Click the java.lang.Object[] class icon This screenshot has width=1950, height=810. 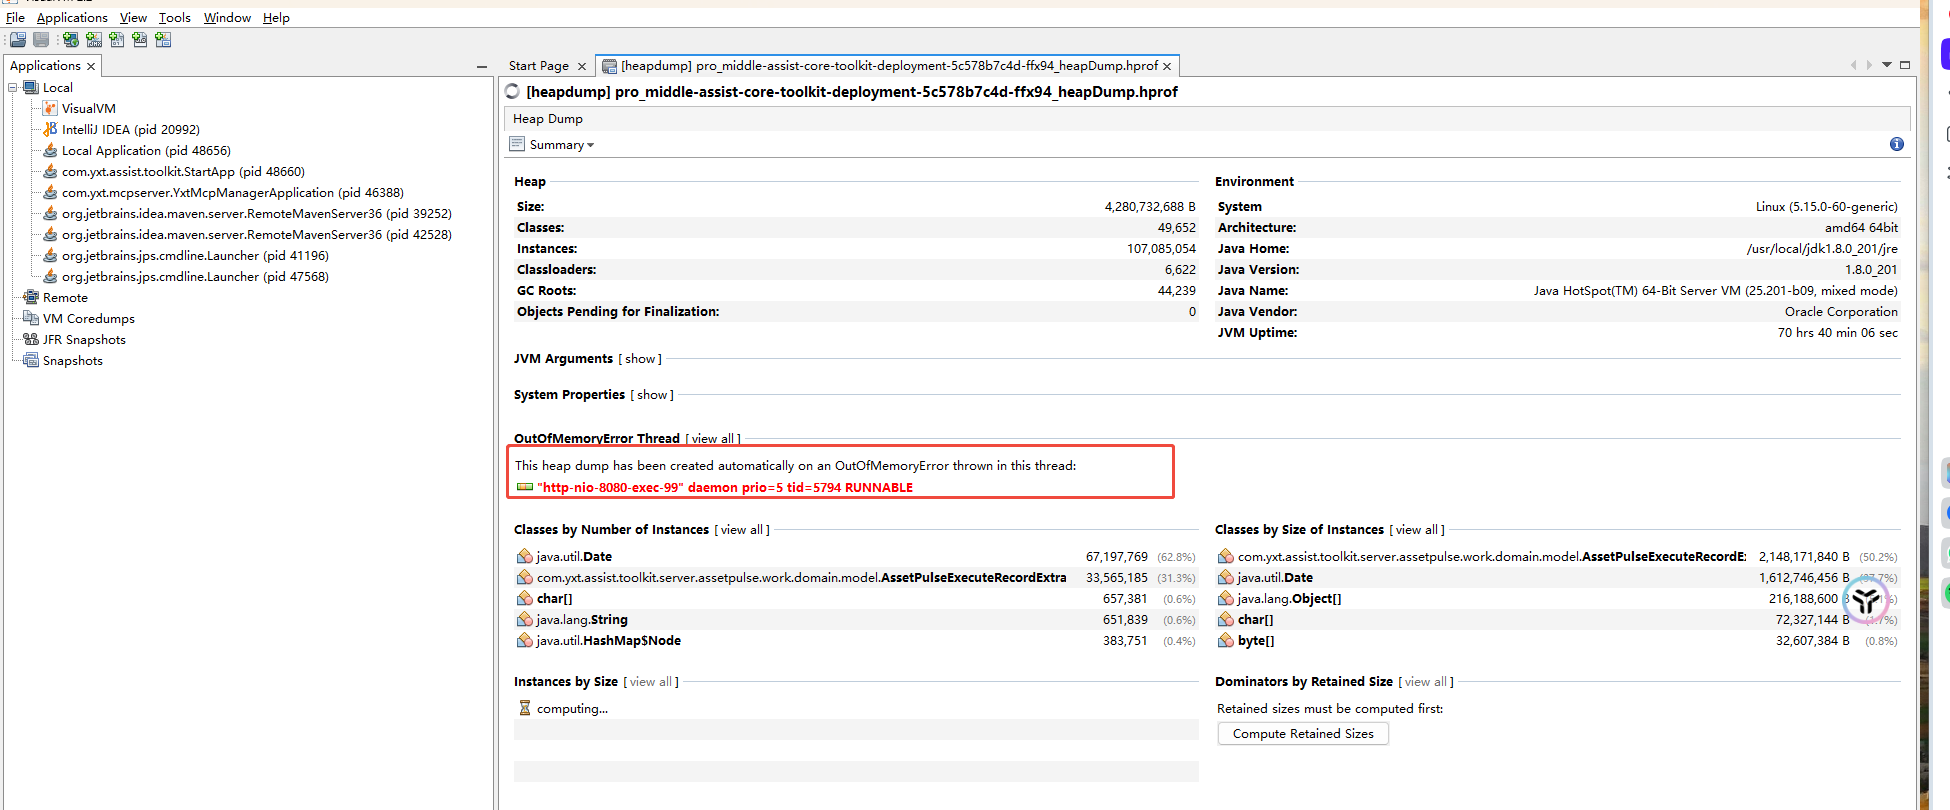click(x=1226, y=598)
